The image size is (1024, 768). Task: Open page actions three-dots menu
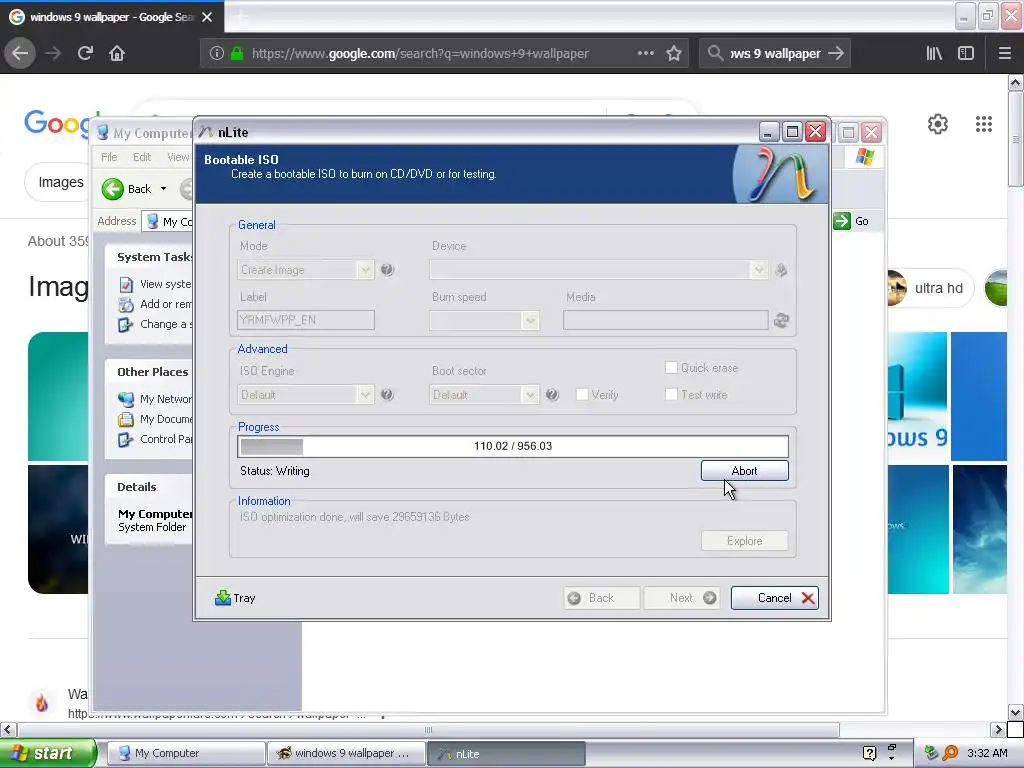coord(645,53)
